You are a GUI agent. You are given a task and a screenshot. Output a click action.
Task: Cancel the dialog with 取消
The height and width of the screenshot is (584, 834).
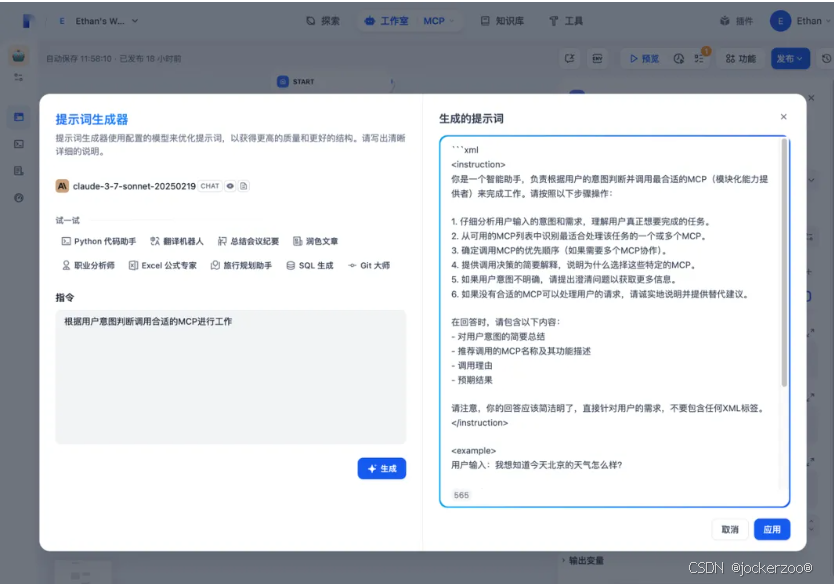pyautogui.click(x=730, y=529)
